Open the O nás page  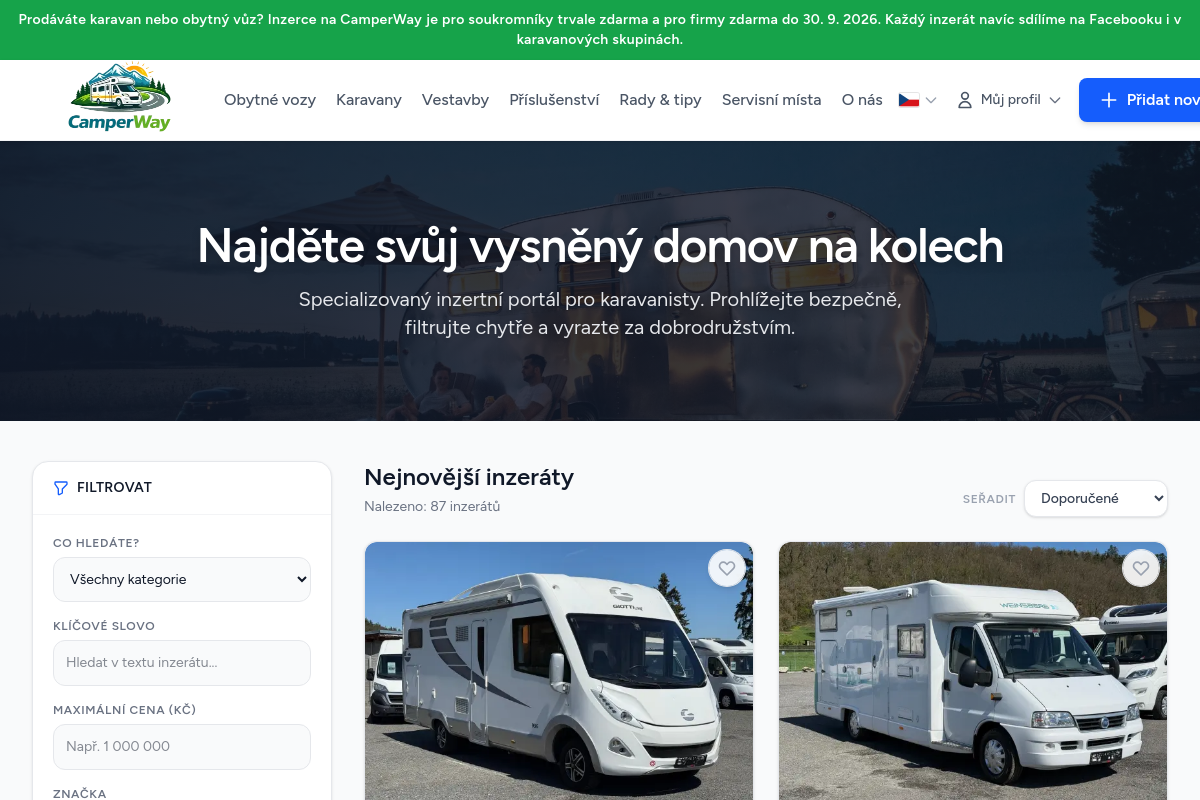(x=862, y=100)
